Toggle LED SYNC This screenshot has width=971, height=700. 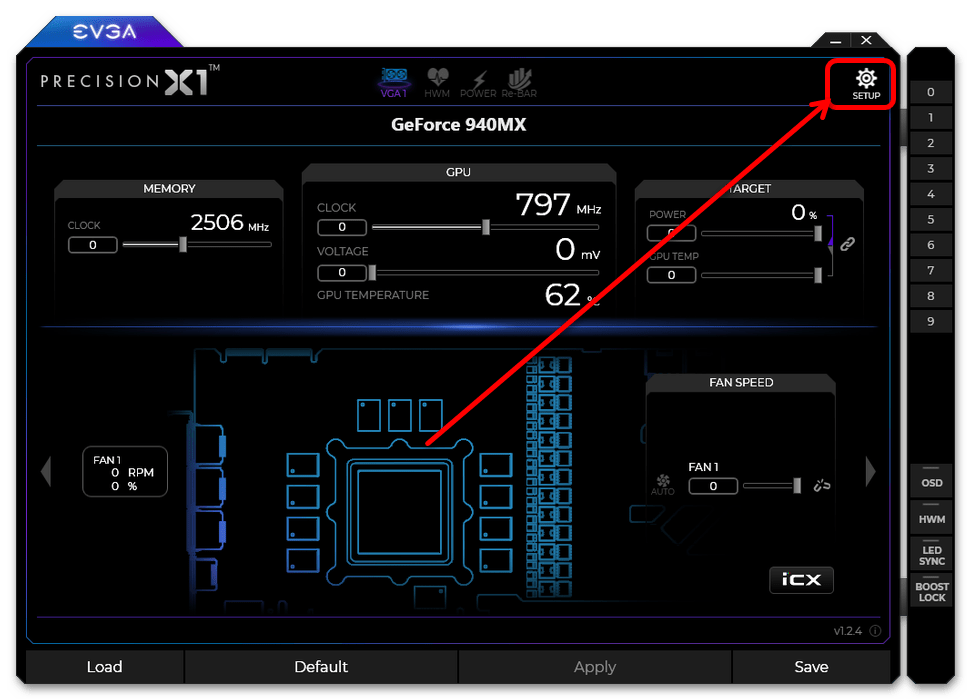click(x=931, y=555)
